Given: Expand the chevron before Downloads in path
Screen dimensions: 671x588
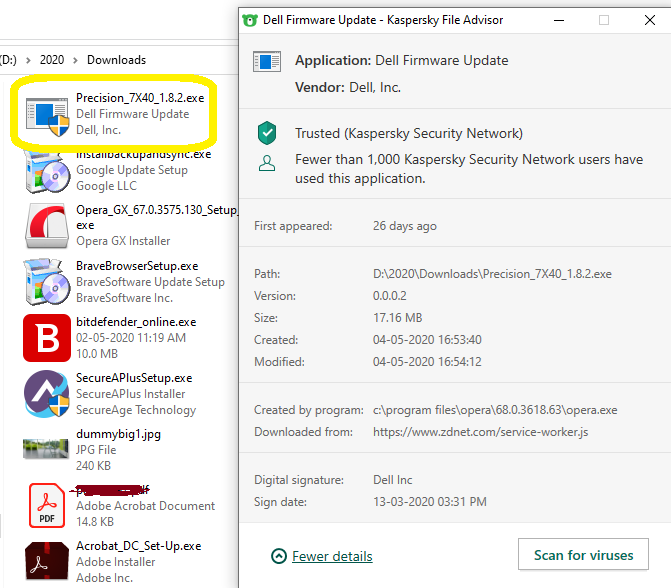Looking at the screenshot, I should point(76,60).
